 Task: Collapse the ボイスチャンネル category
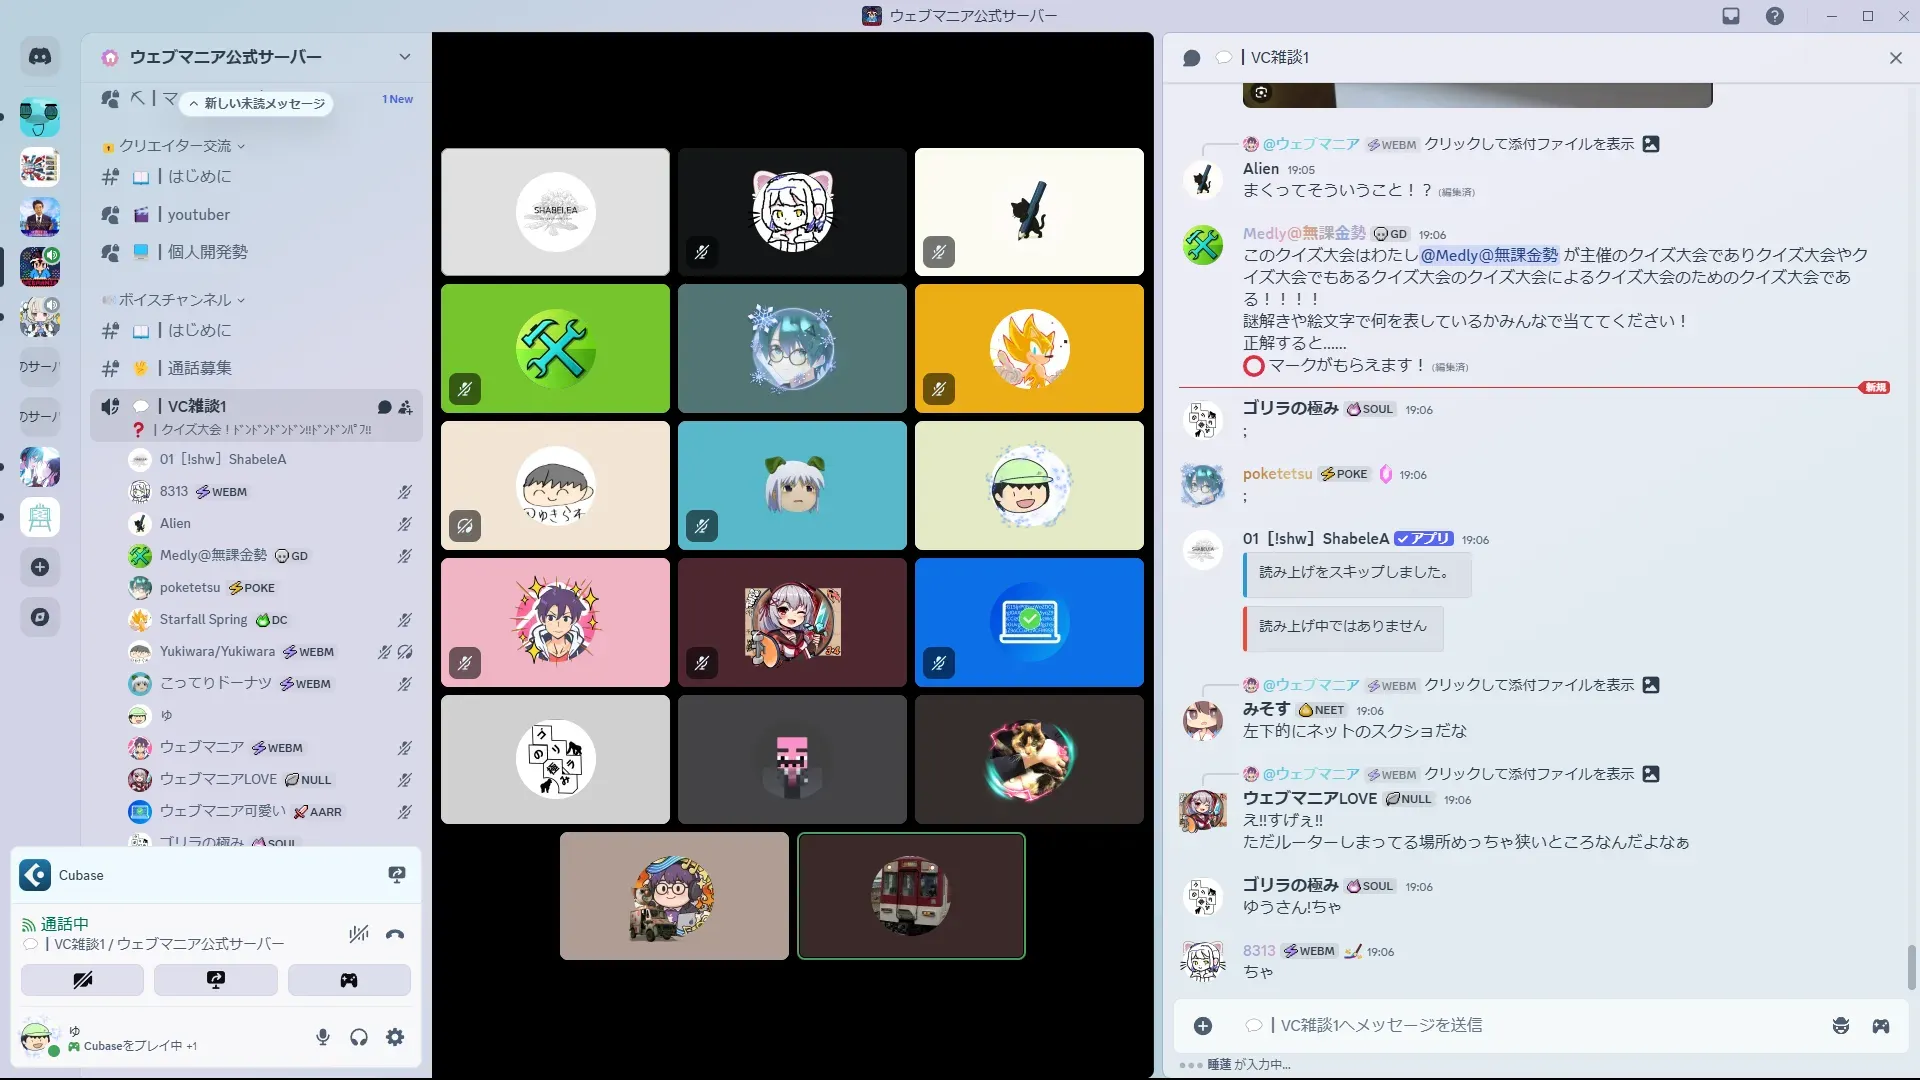175,300
